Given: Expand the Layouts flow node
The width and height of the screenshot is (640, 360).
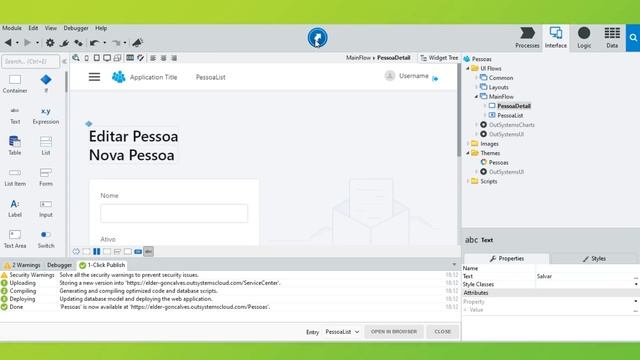Looking at the screenshot, I should tap(476, 87).
